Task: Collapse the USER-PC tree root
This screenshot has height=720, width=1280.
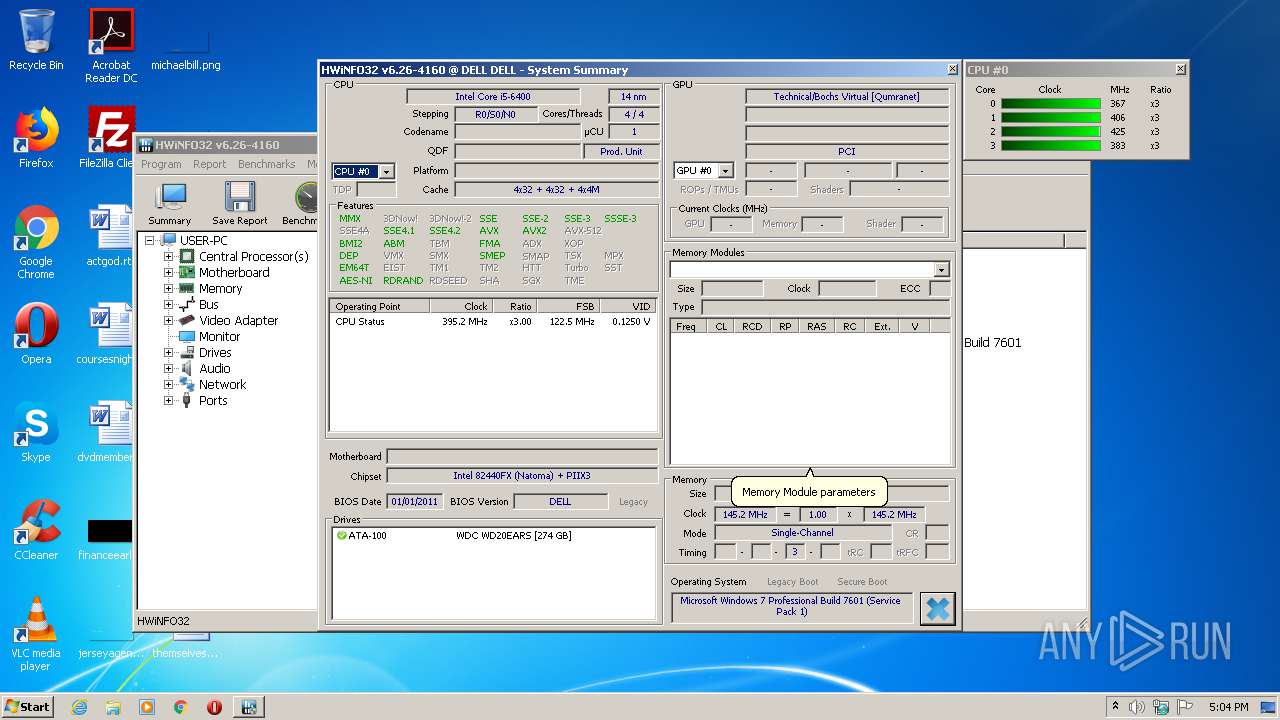Action: [152, 241]
